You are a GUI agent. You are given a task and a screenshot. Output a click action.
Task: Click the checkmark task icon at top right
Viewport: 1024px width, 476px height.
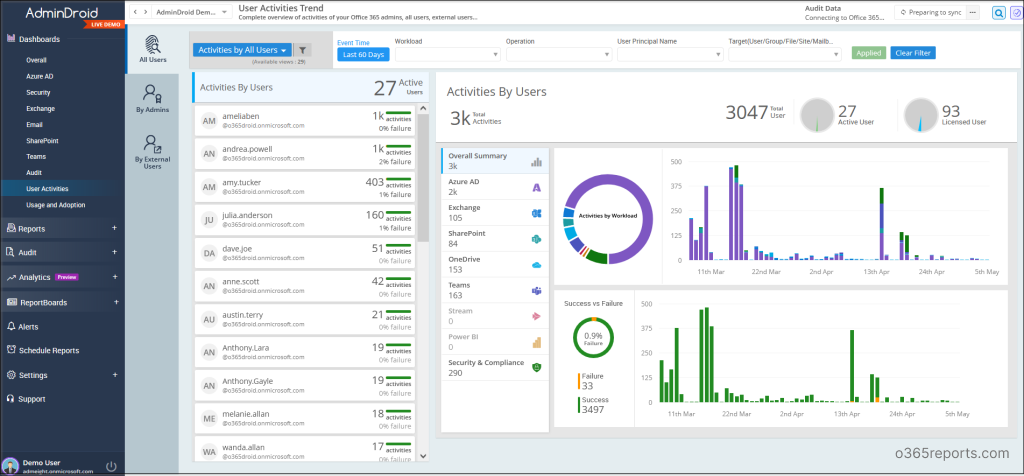point(1015,12)
